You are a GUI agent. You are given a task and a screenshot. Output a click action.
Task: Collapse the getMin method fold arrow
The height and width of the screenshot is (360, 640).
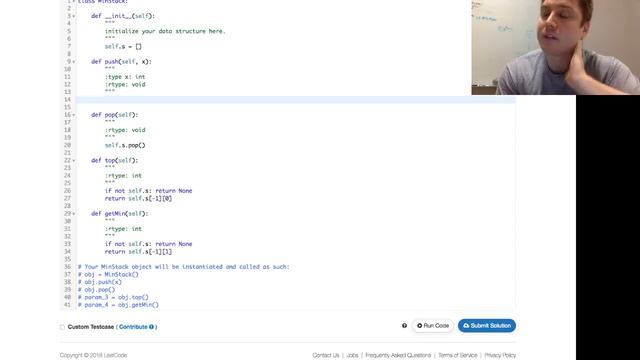74,213
